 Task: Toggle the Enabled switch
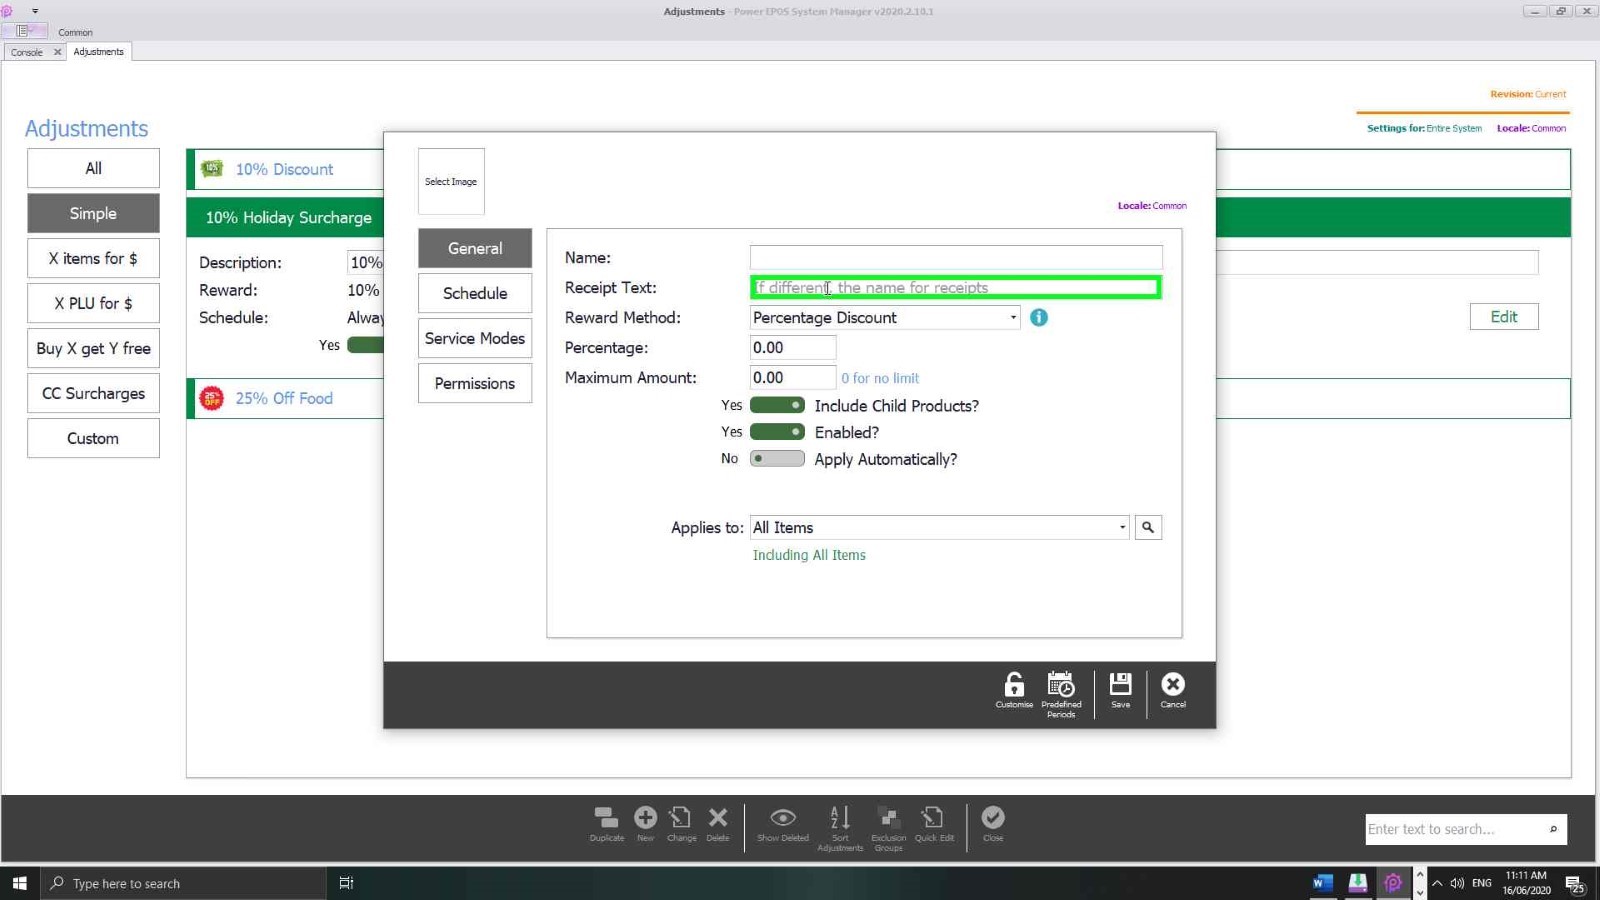pos(777,432)
